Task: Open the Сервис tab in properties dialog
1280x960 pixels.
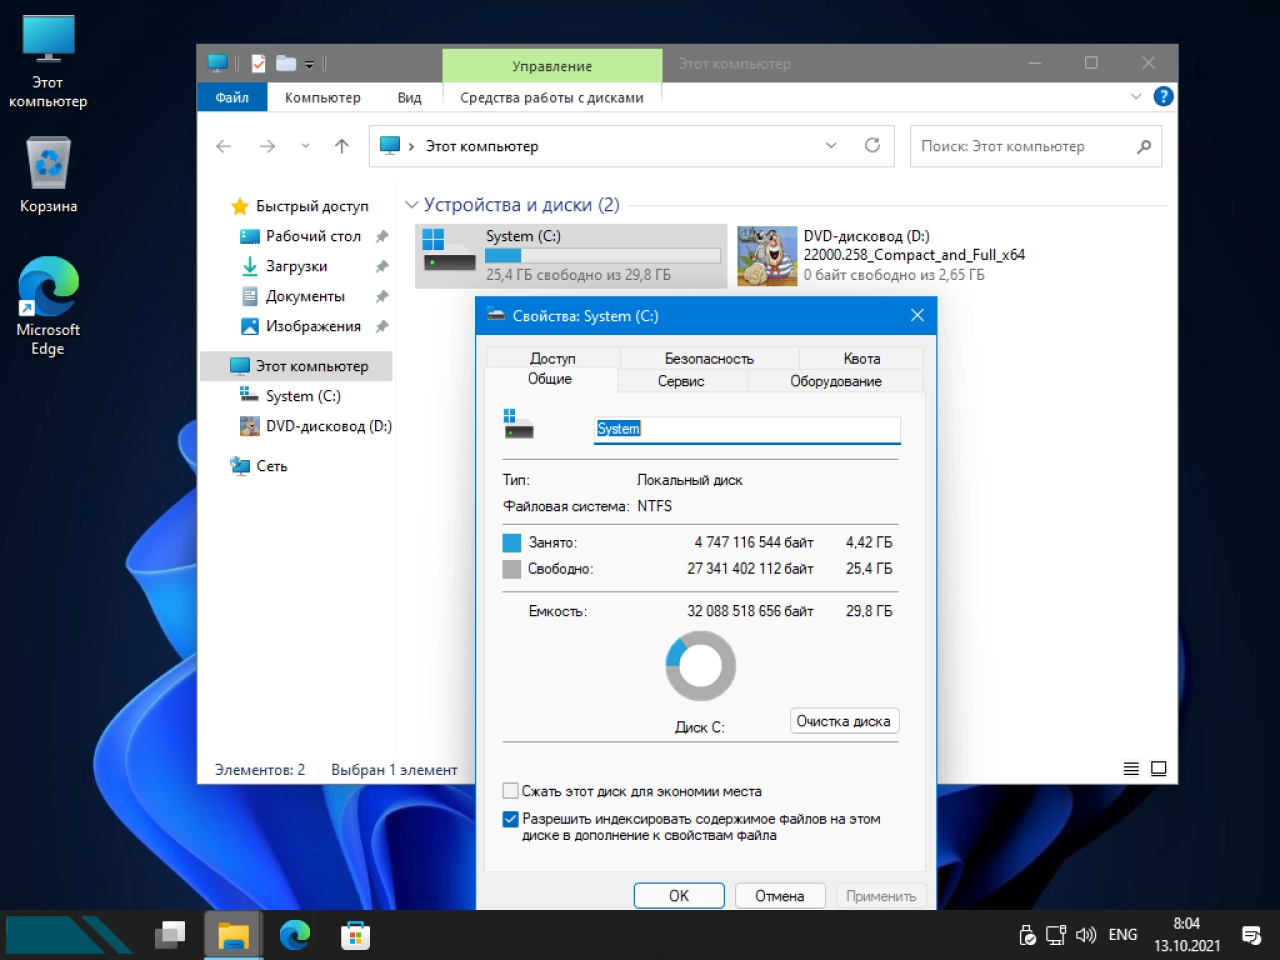Action: 681,381
